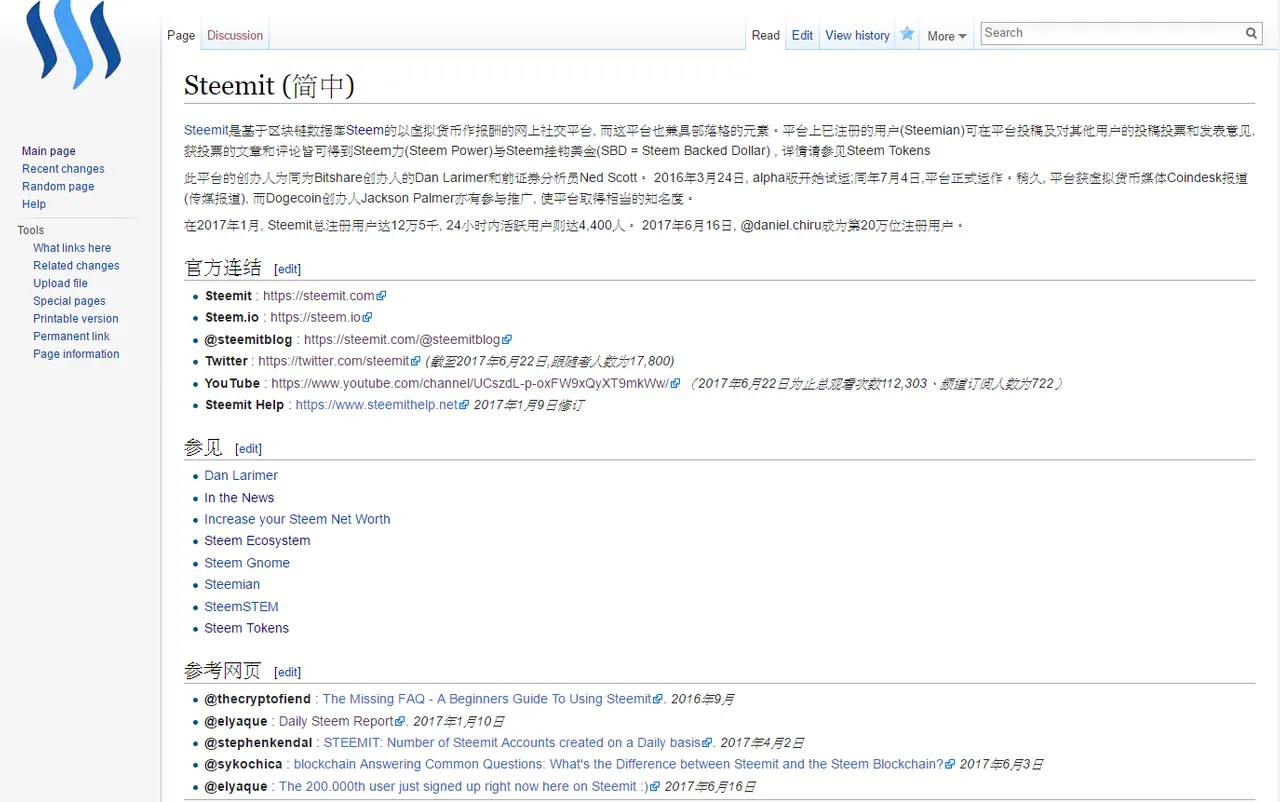Open STEEMIT Number of Accounts link
Viewport: 1280px width, 802px height.
coord(517,743)
